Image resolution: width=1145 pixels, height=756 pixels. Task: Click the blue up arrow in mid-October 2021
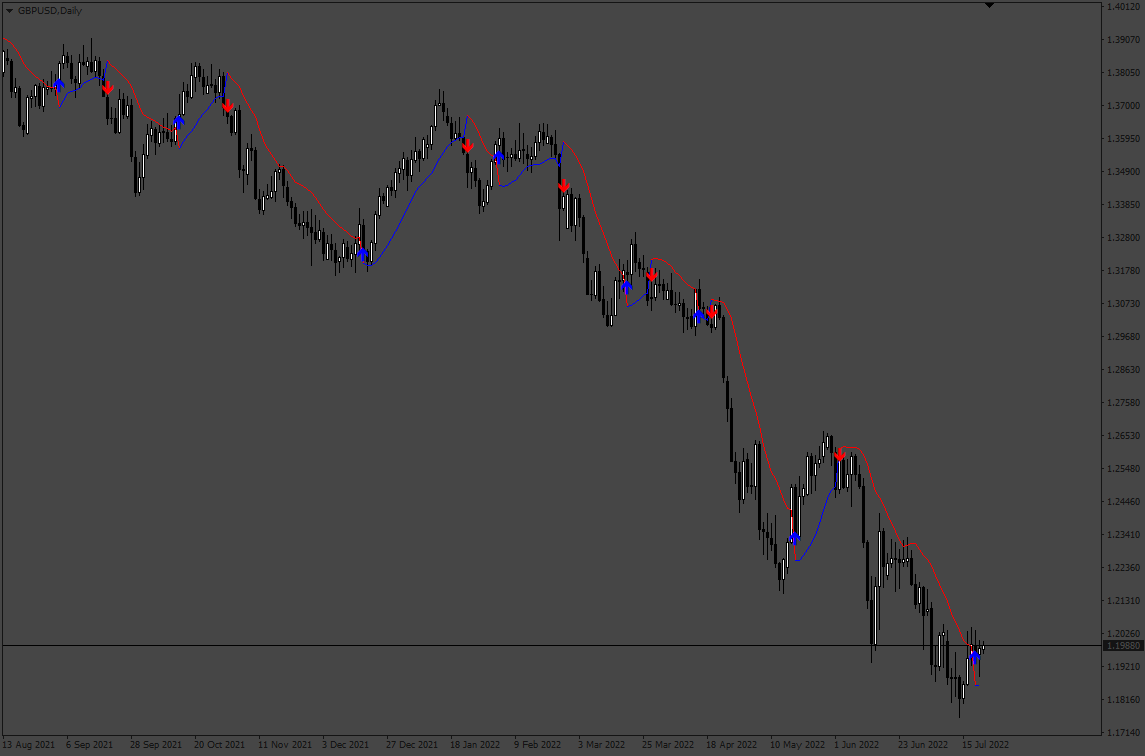179,121
